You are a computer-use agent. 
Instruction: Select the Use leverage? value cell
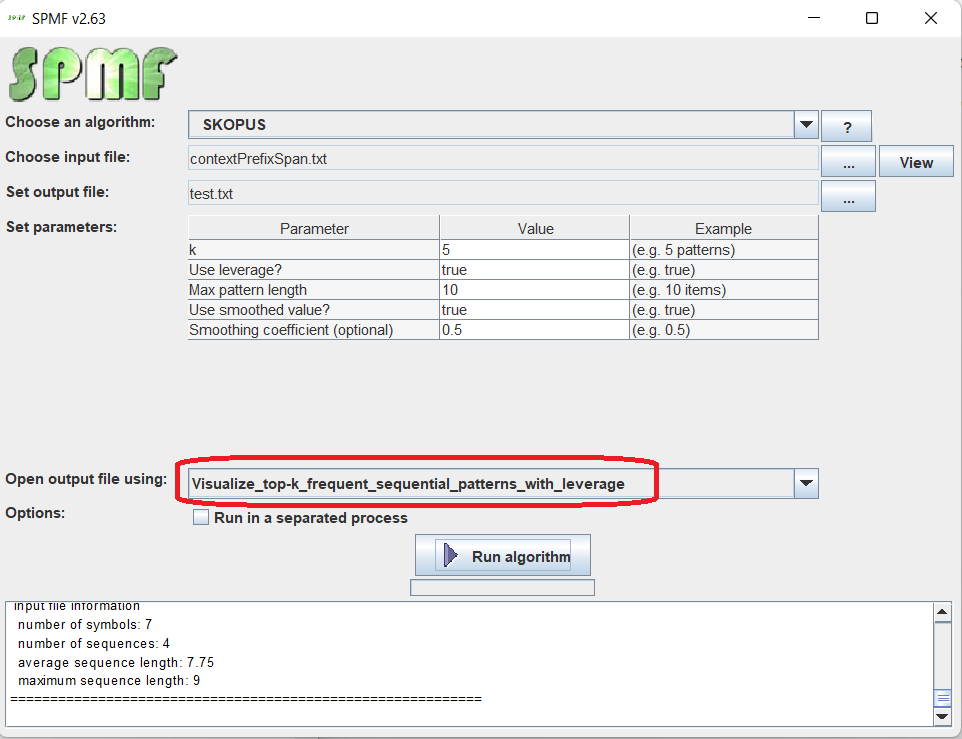tap(533, 270)
